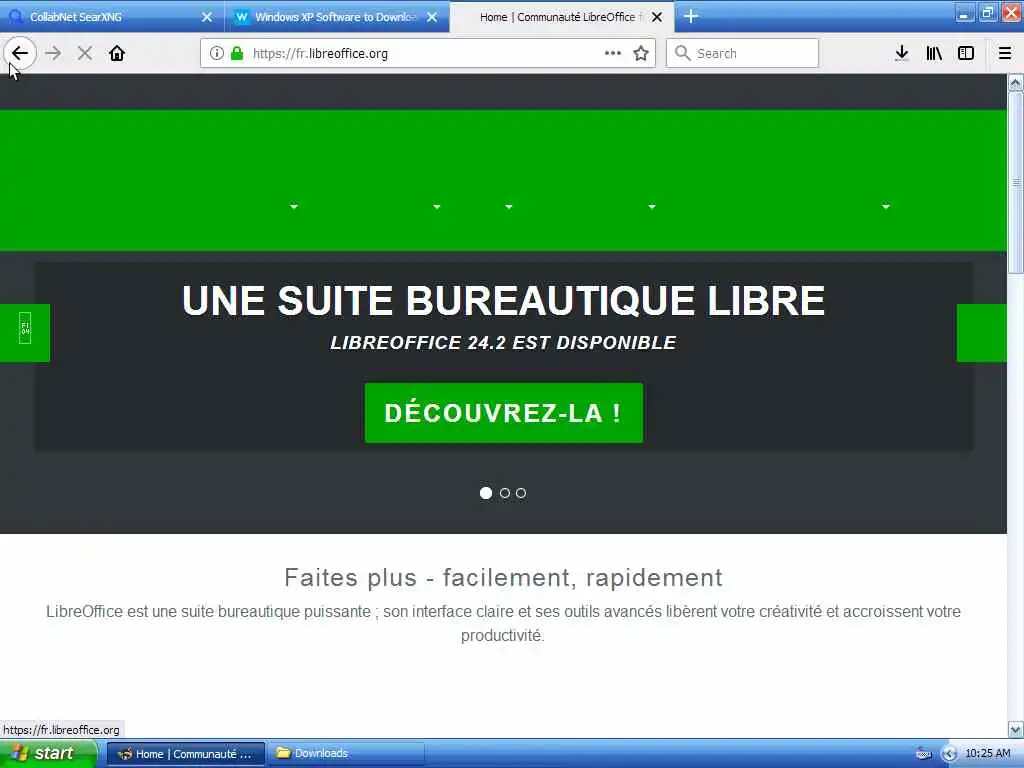1024x768 pixels.
Task: Expand hidden tray icons with the chevron
Action: (949, 754)
